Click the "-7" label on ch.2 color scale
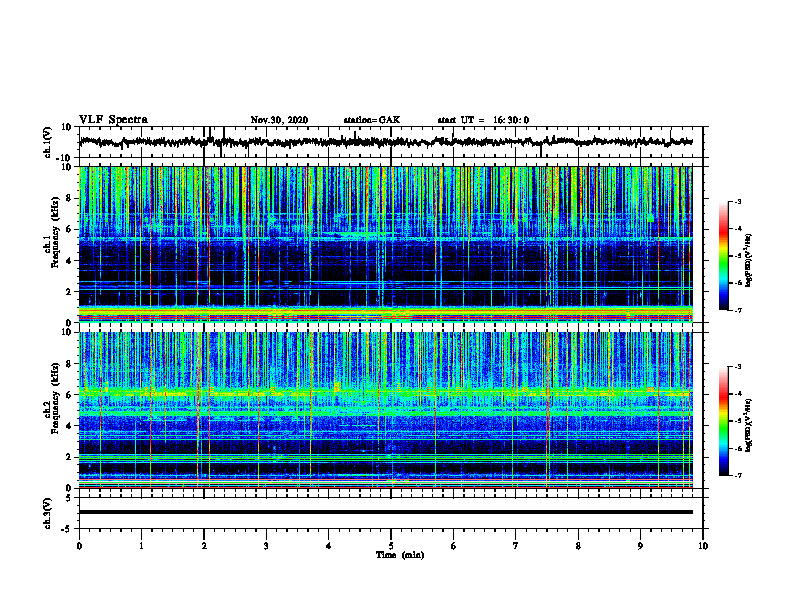 point(737,475)
